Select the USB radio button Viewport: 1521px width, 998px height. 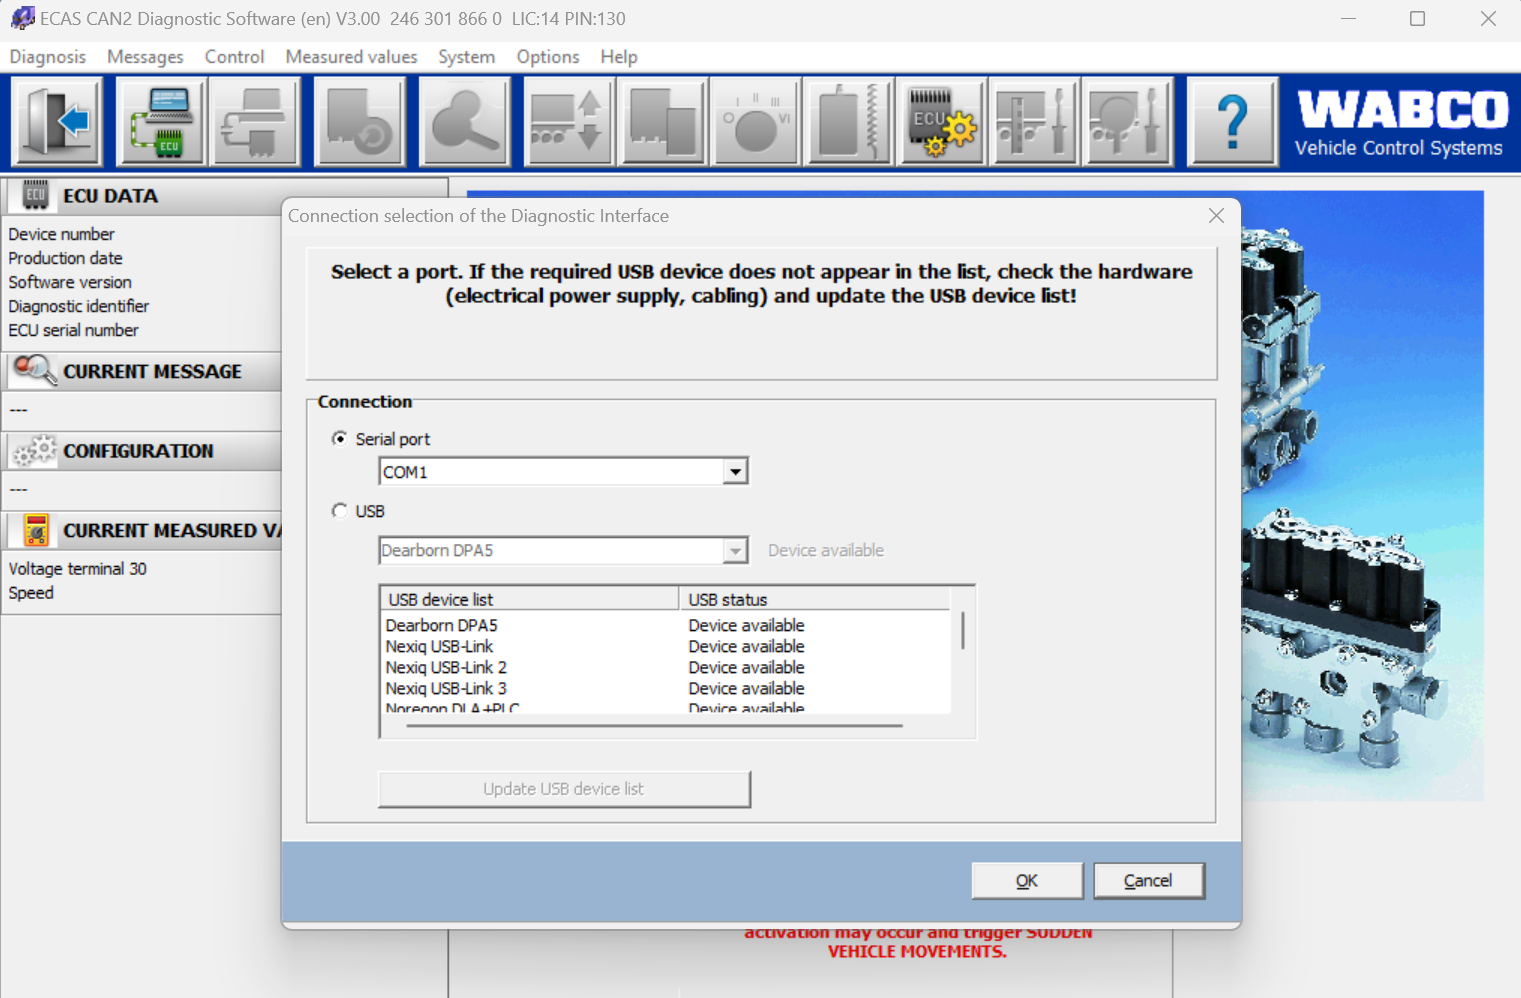coord(340,511)
